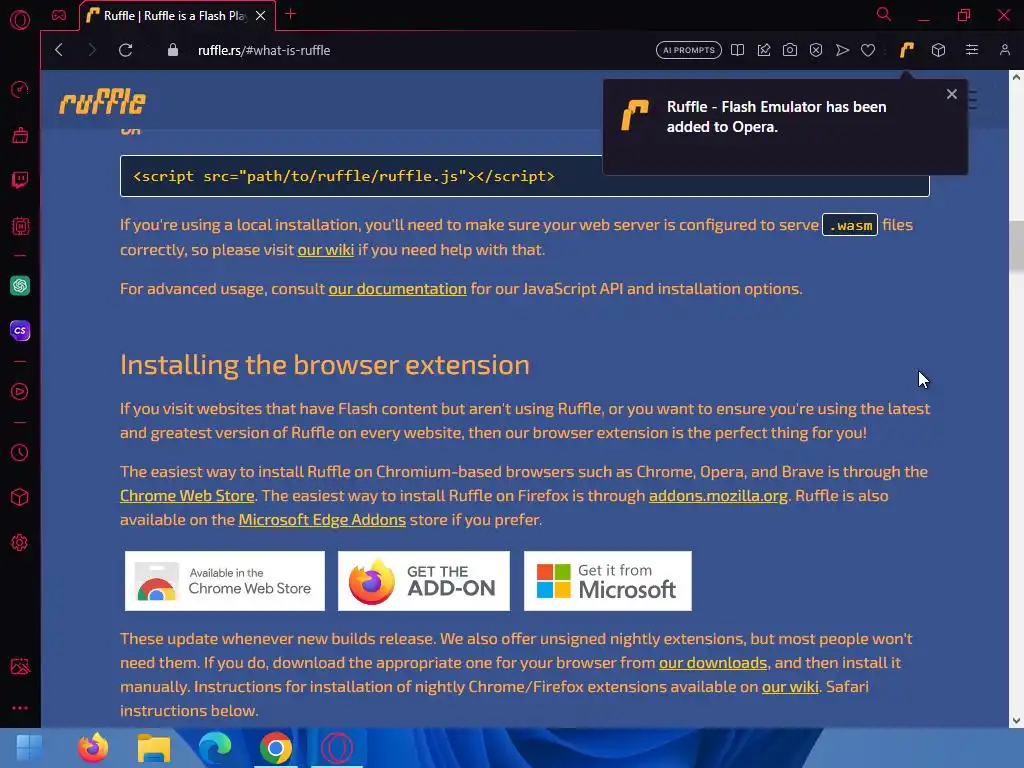
Task: Follow the Chrome Web Store text link
Action: (x=187, y=496)
